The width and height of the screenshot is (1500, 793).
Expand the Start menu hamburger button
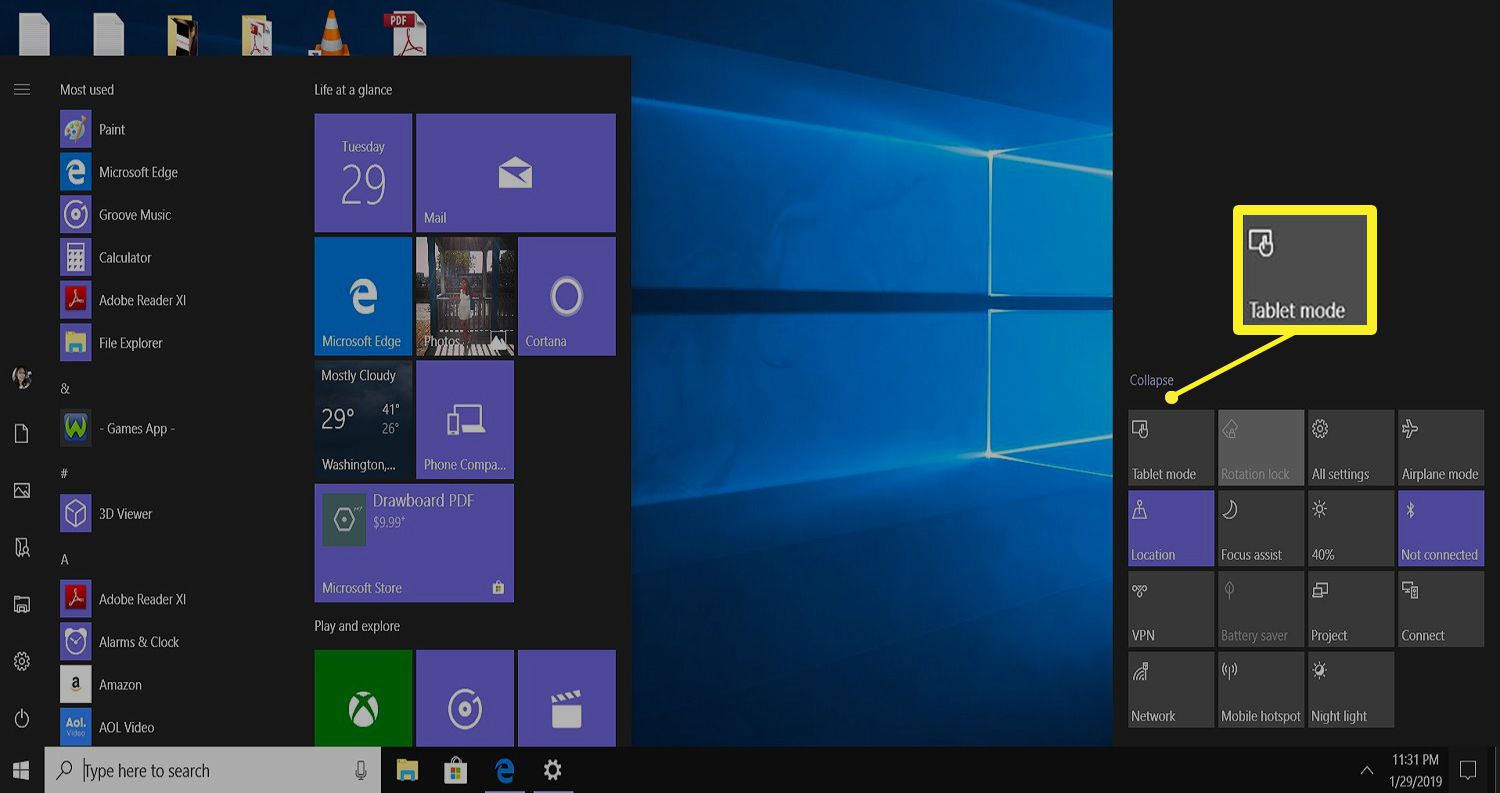[21, 90]
